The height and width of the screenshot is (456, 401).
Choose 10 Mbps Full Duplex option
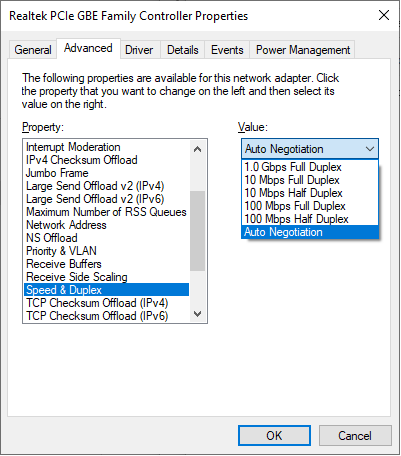pos(310,180)
